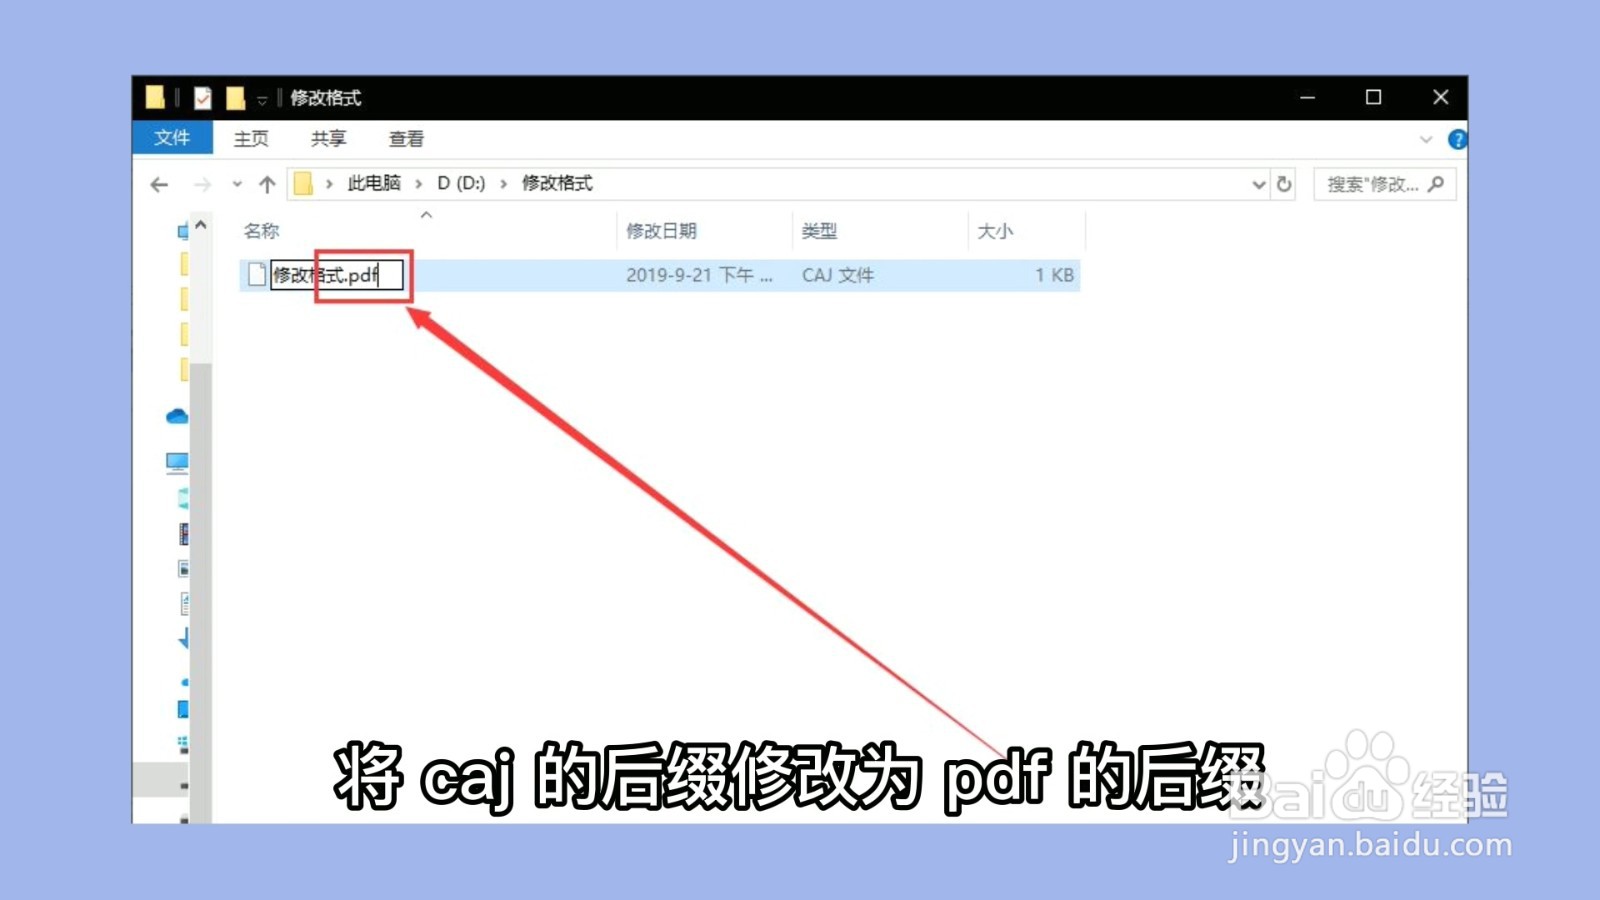
Task: Open OneDrive in the navigation sidebar
Action: click(178, 417)
